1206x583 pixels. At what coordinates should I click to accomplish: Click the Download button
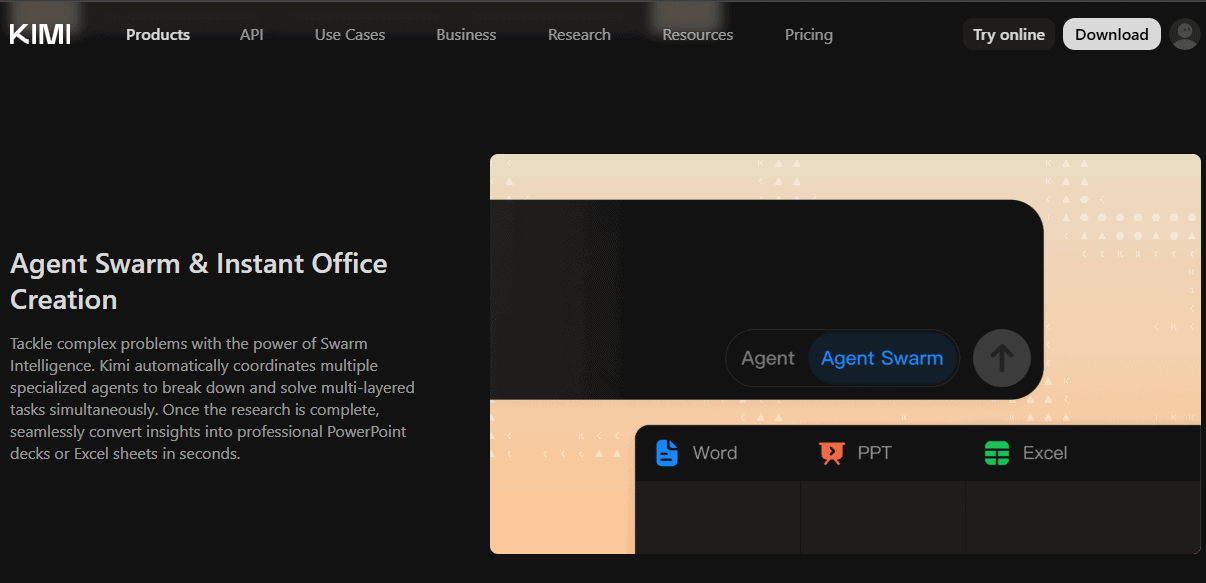(1112, 34)
